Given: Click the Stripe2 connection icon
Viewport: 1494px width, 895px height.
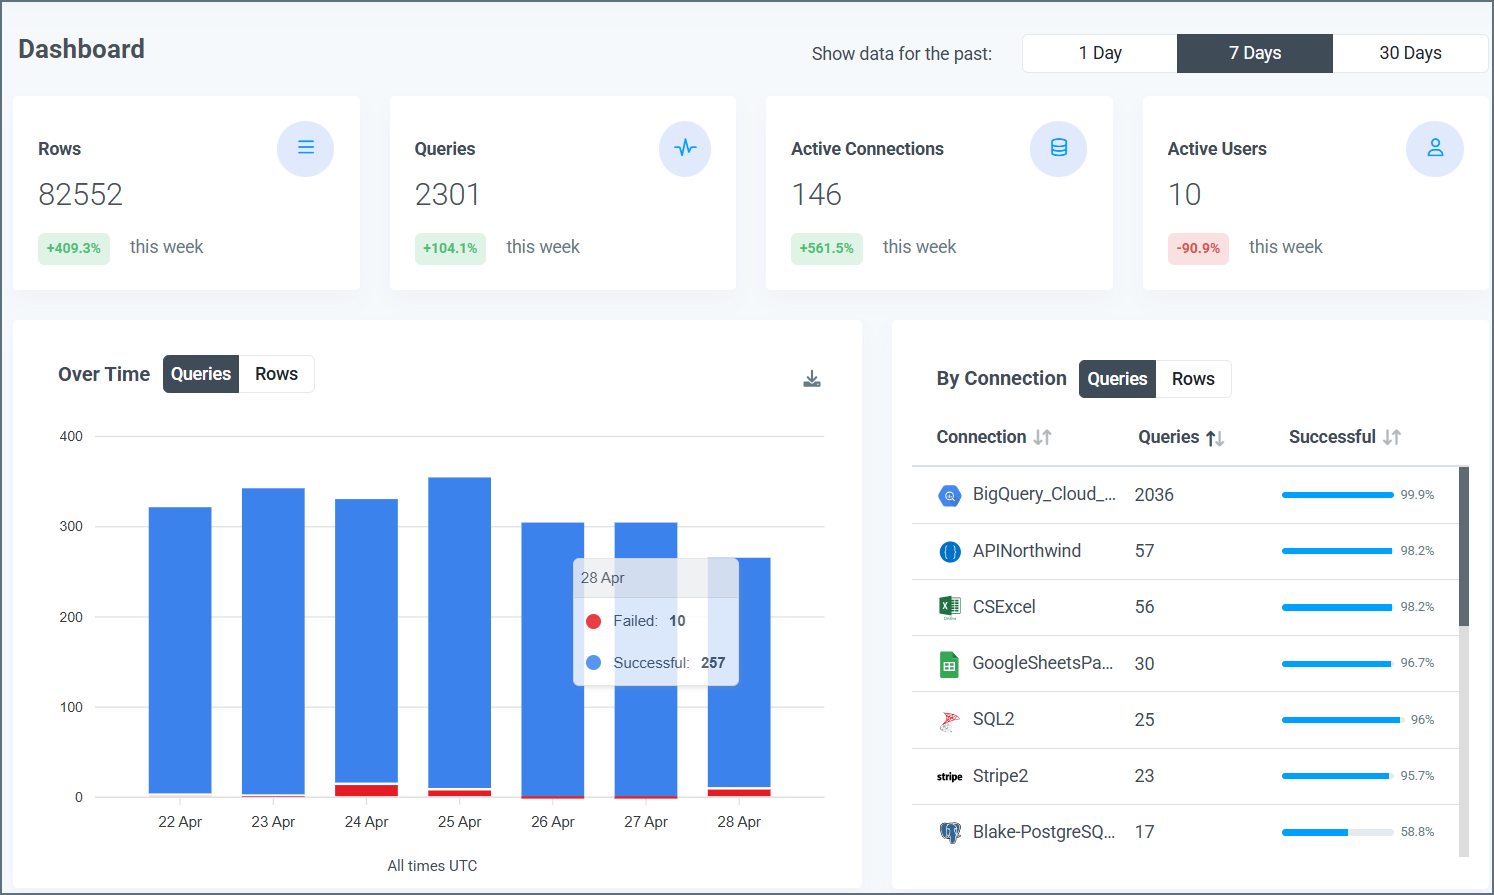Looking at the screenshot, I should (949, 775).
